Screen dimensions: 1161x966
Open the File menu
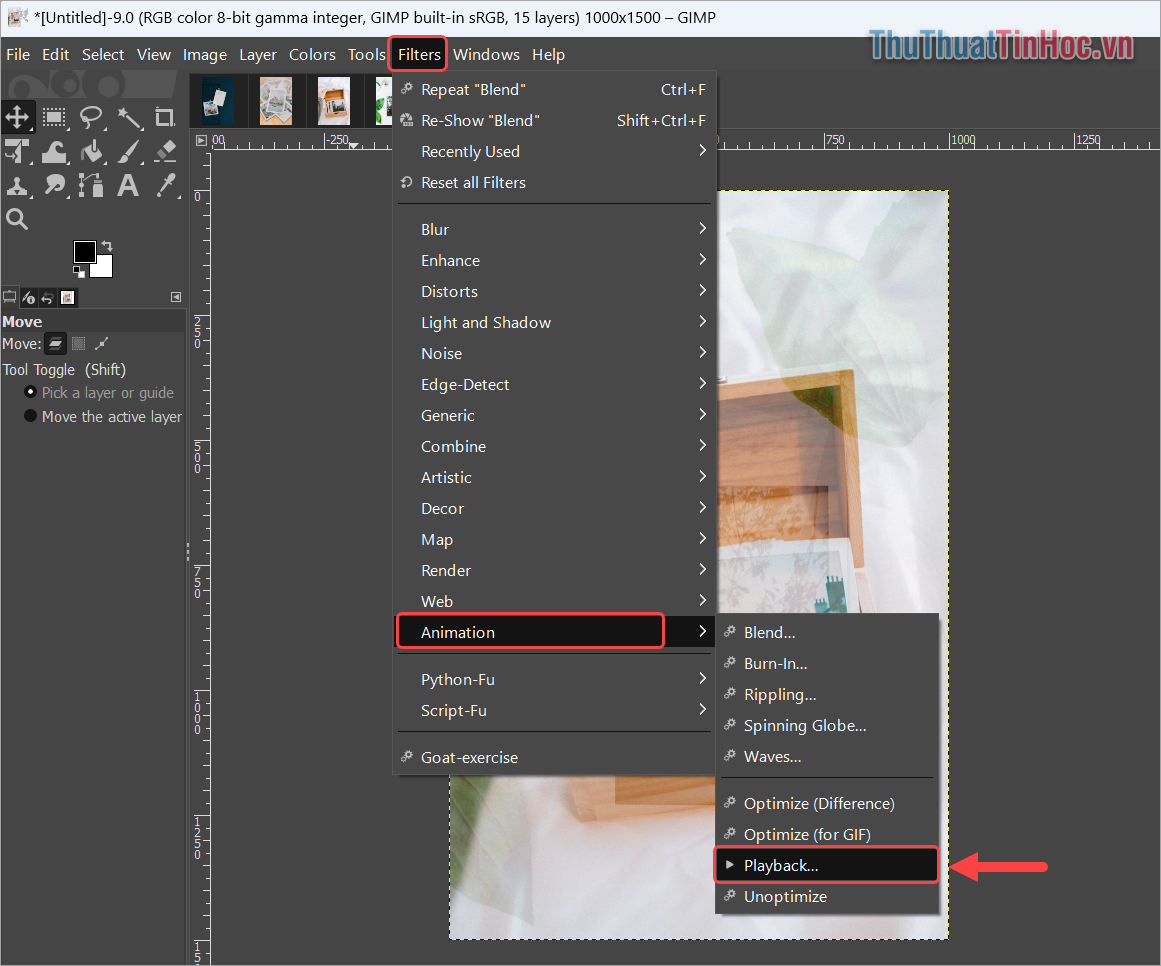coord(18,55)
